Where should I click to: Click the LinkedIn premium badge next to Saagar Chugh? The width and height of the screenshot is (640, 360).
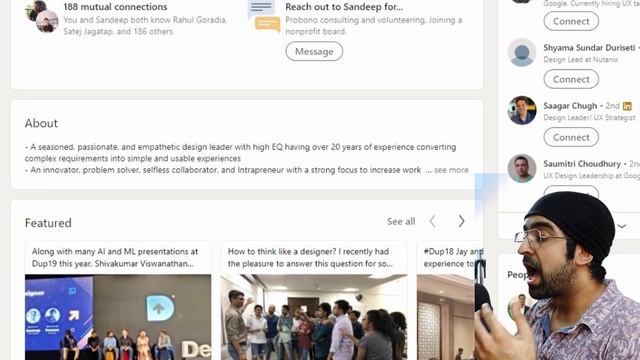pyautogui.click(x=627, y=106)
